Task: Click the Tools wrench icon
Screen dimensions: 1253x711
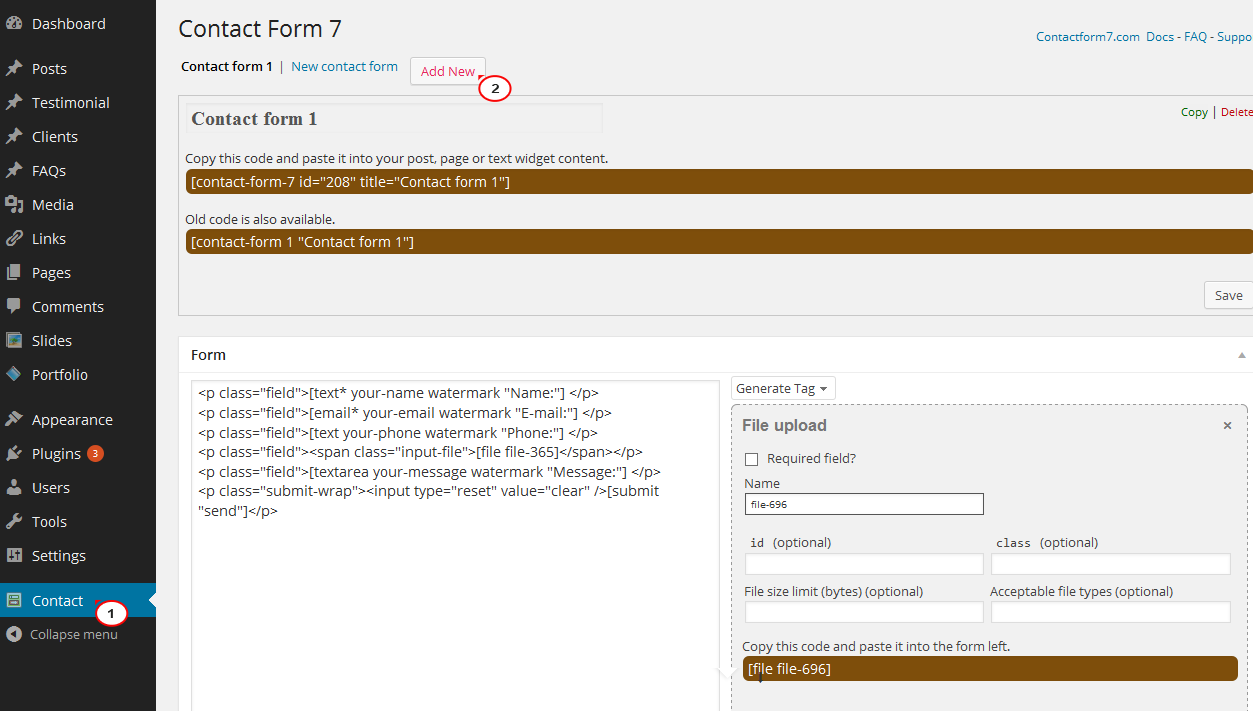Action: pos(14,522)
